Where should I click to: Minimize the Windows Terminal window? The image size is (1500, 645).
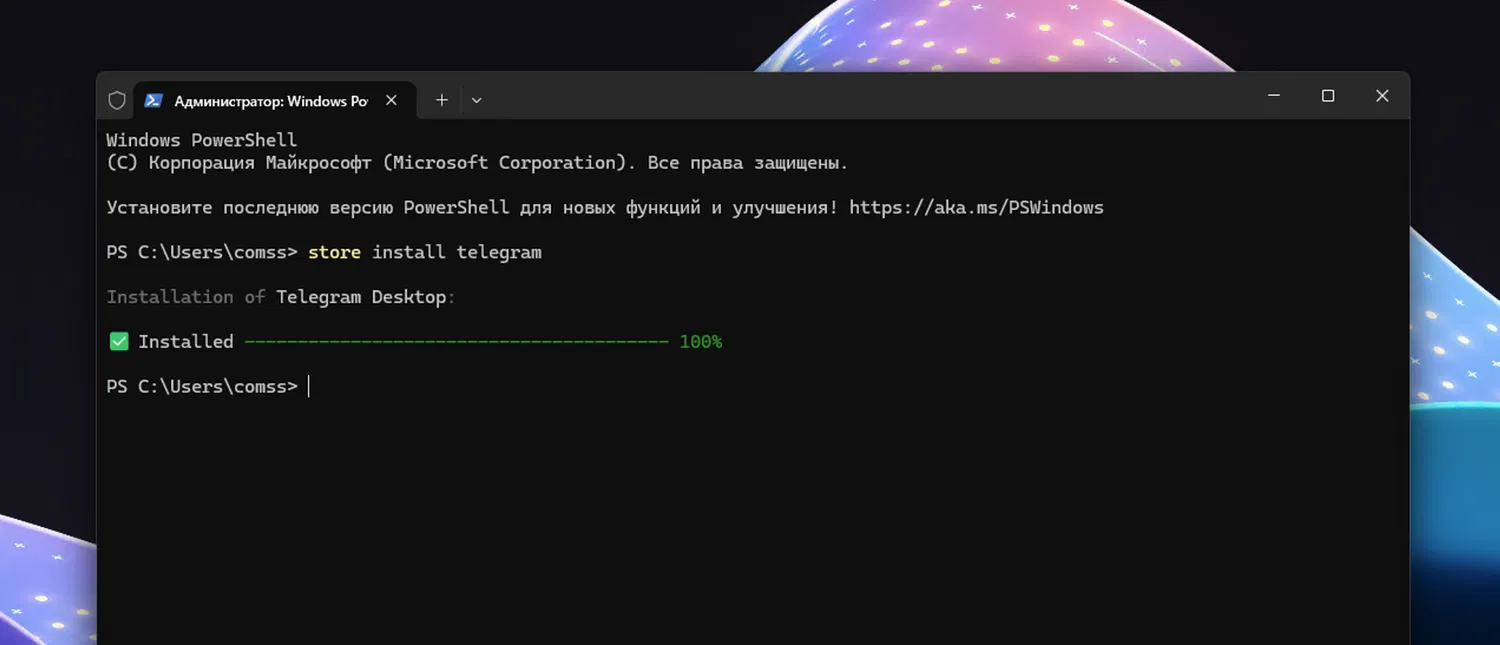[1274, 96]
